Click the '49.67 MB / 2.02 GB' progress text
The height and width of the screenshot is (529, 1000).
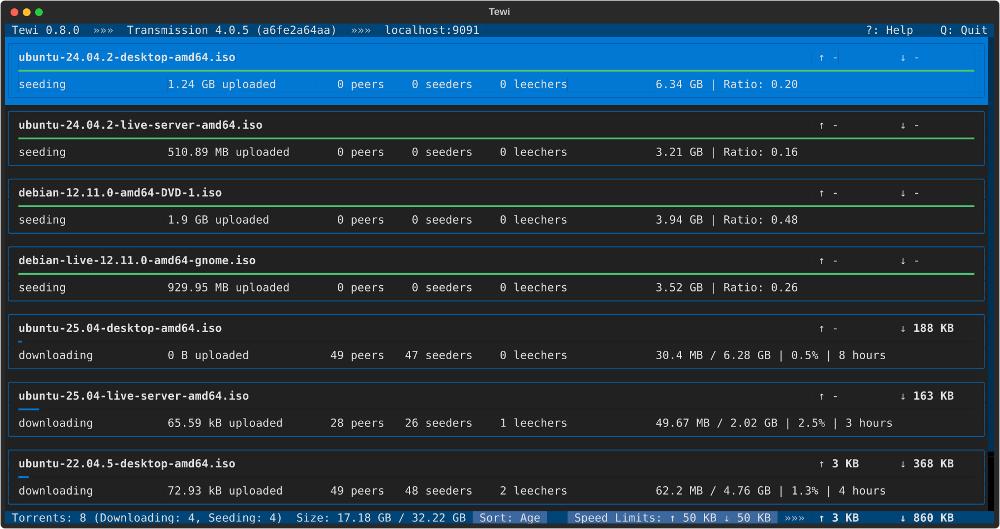[x=716, y=422]
